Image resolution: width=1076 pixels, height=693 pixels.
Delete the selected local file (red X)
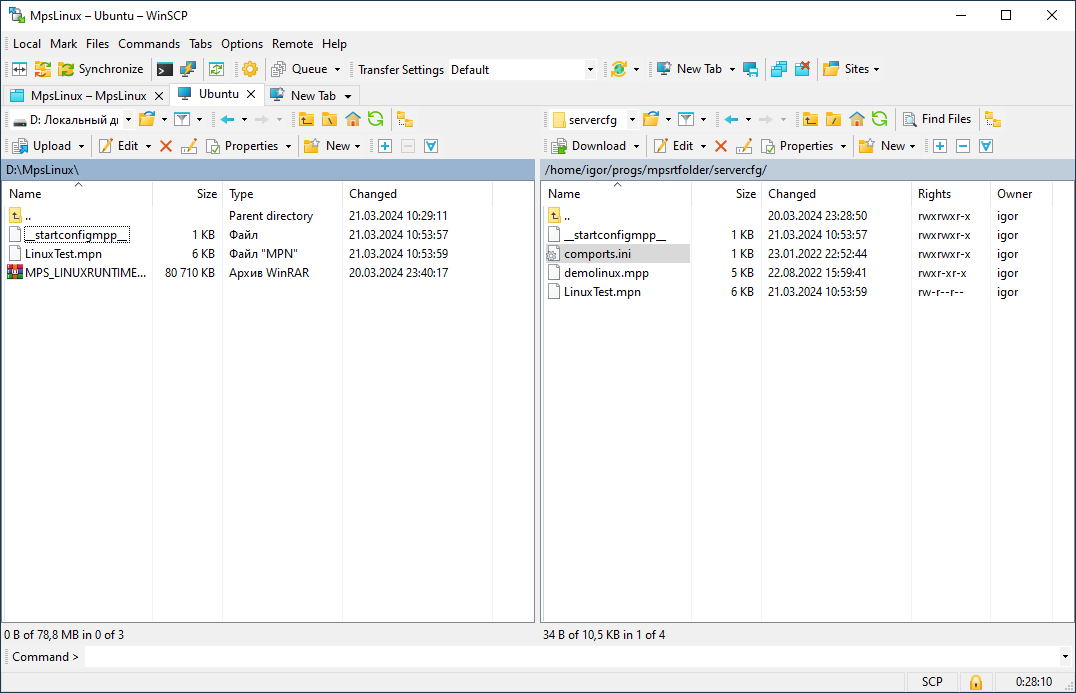pyautogui.click(x=165, y=146)
